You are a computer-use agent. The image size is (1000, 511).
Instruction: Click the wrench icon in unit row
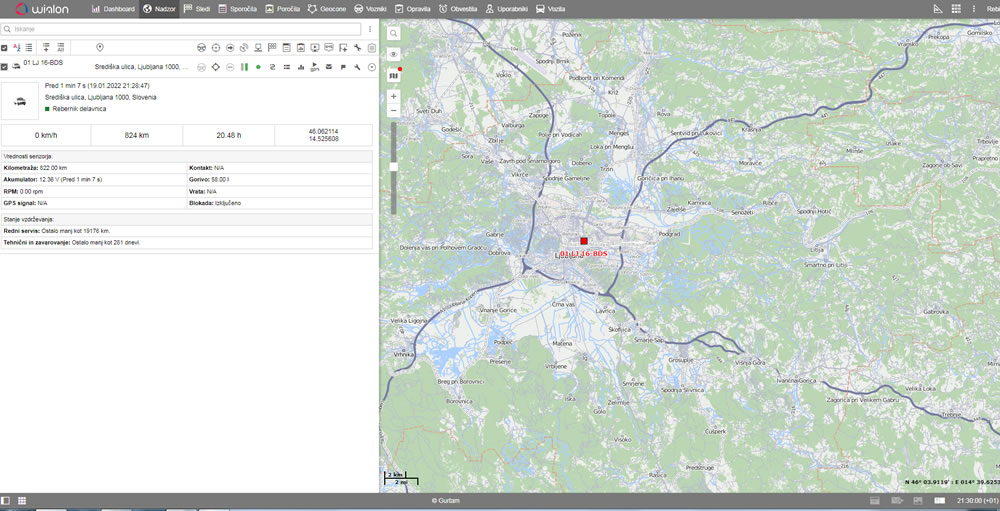pos(358,66)
